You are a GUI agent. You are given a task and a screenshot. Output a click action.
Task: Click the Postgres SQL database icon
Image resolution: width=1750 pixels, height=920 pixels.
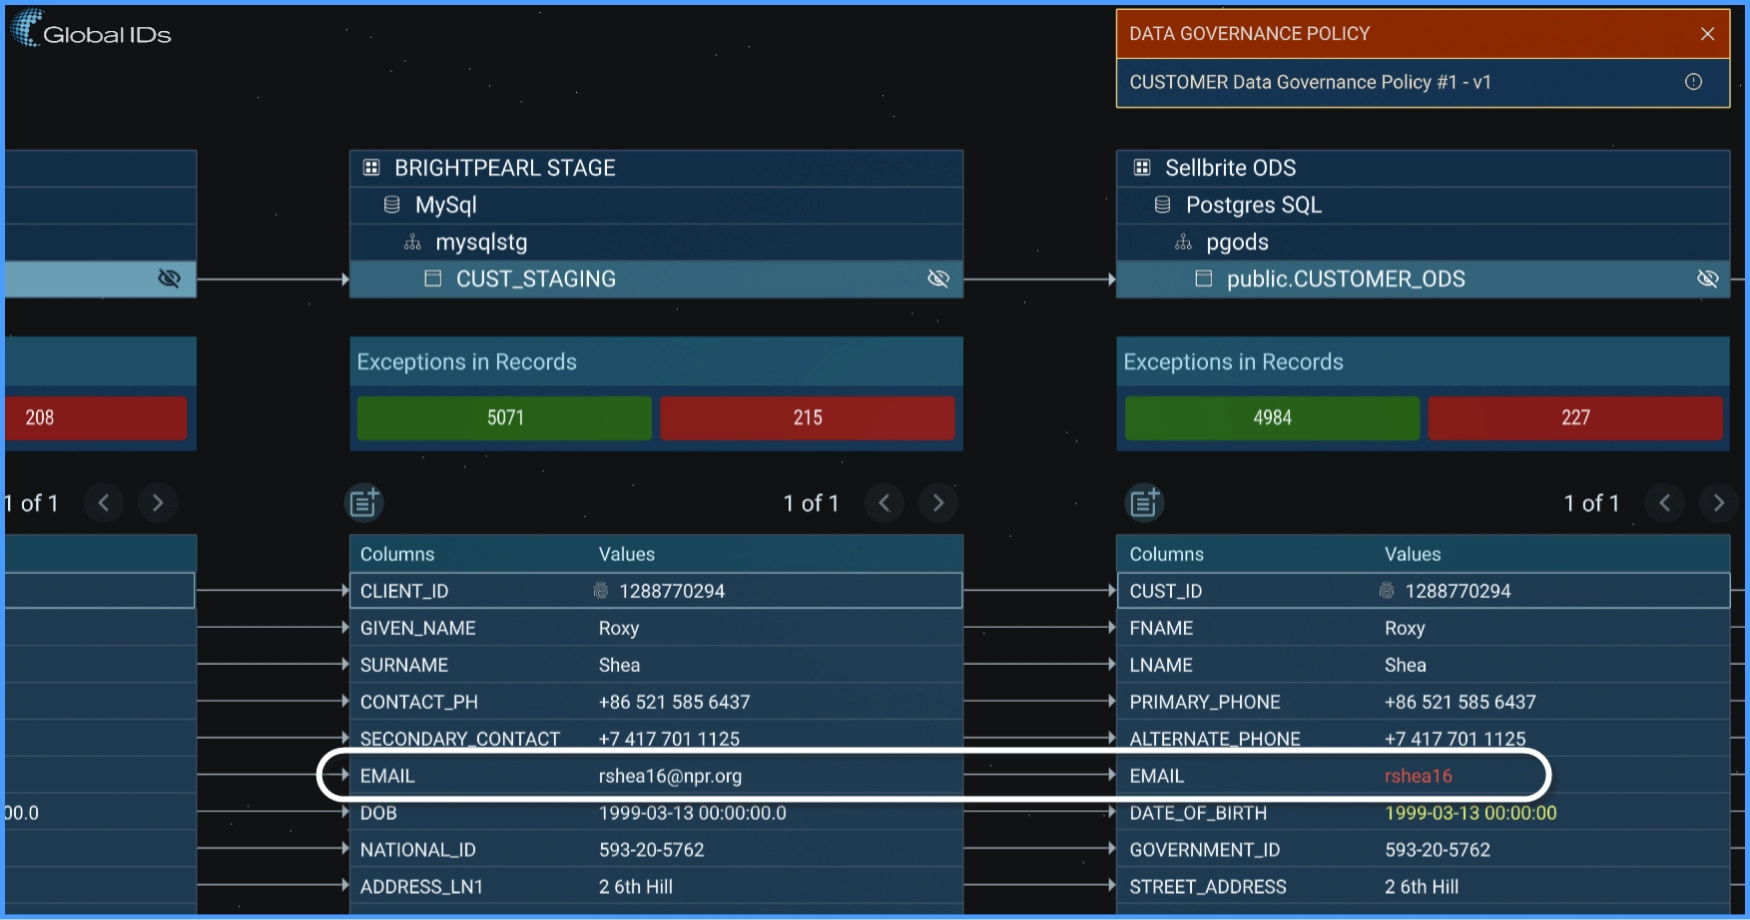[1162, 205]
